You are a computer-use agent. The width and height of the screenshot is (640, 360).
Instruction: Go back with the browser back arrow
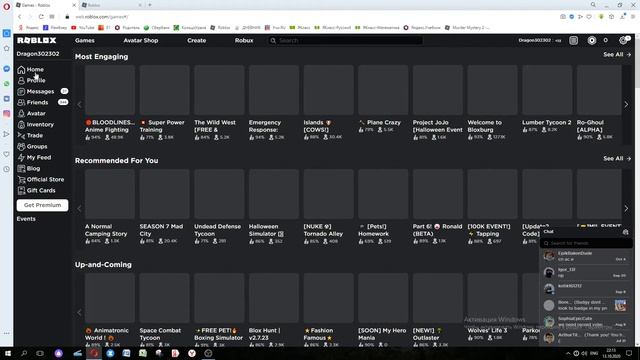click(19, 17)
